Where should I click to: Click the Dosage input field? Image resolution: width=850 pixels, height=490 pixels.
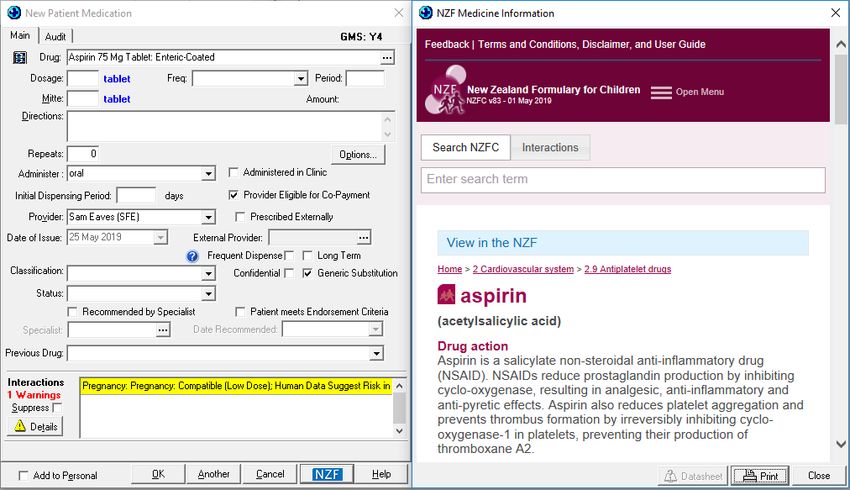82,79
